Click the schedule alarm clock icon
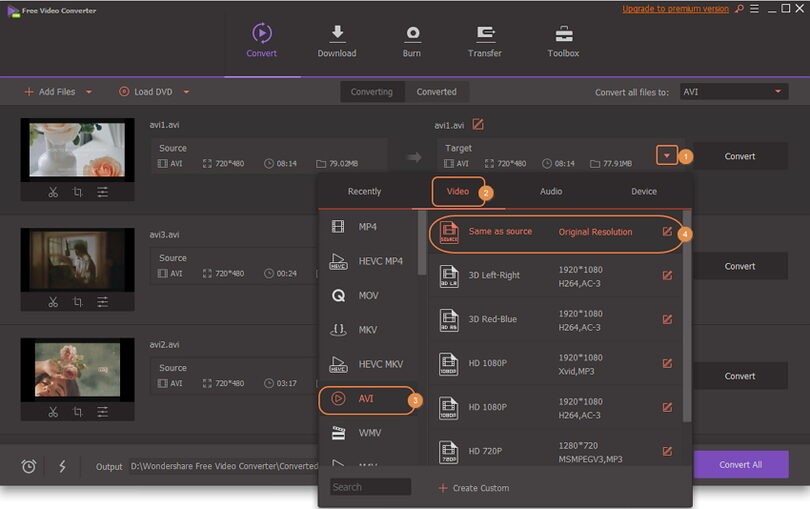This screenshot has width=810, height=509. [29, 466]
